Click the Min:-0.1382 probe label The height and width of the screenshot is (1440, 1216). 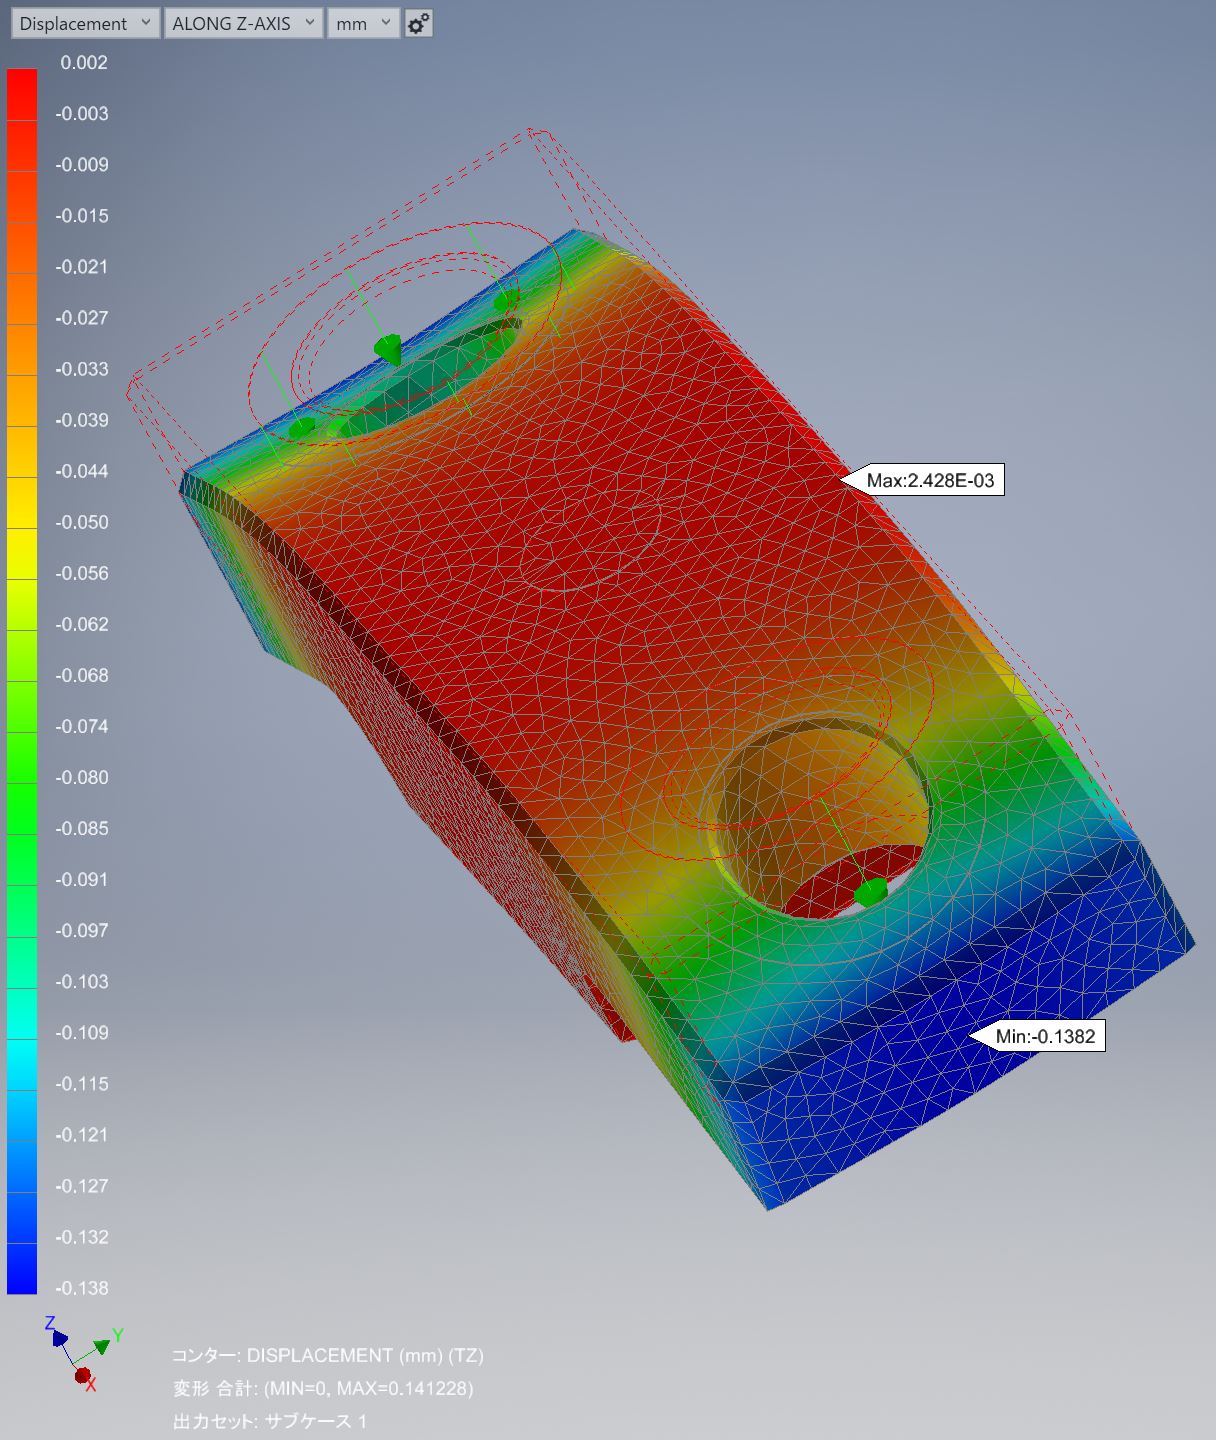1045,1036
